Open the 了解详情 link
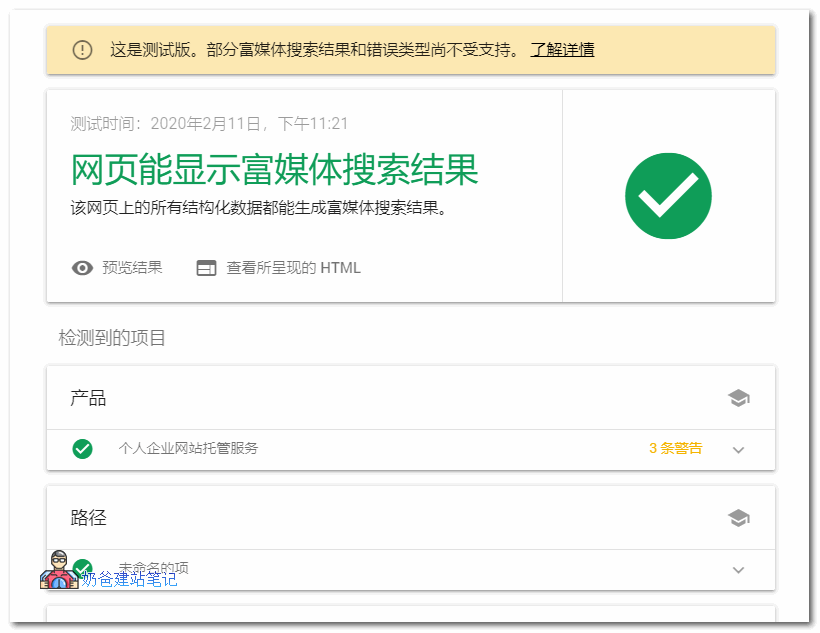This screenshot has height=633, width=820. point(561,50)
